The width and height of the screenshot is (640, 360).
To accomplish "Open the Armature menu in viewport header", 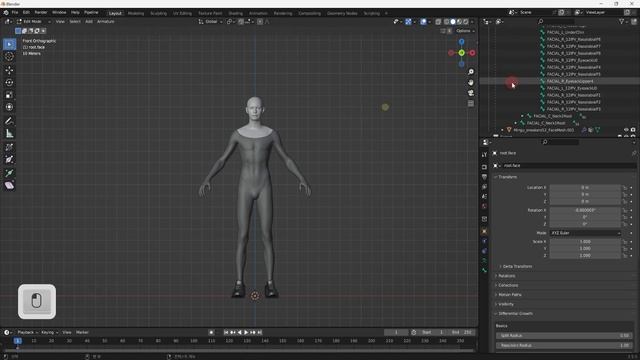I will pyautogui.click(x=105, y=22).
